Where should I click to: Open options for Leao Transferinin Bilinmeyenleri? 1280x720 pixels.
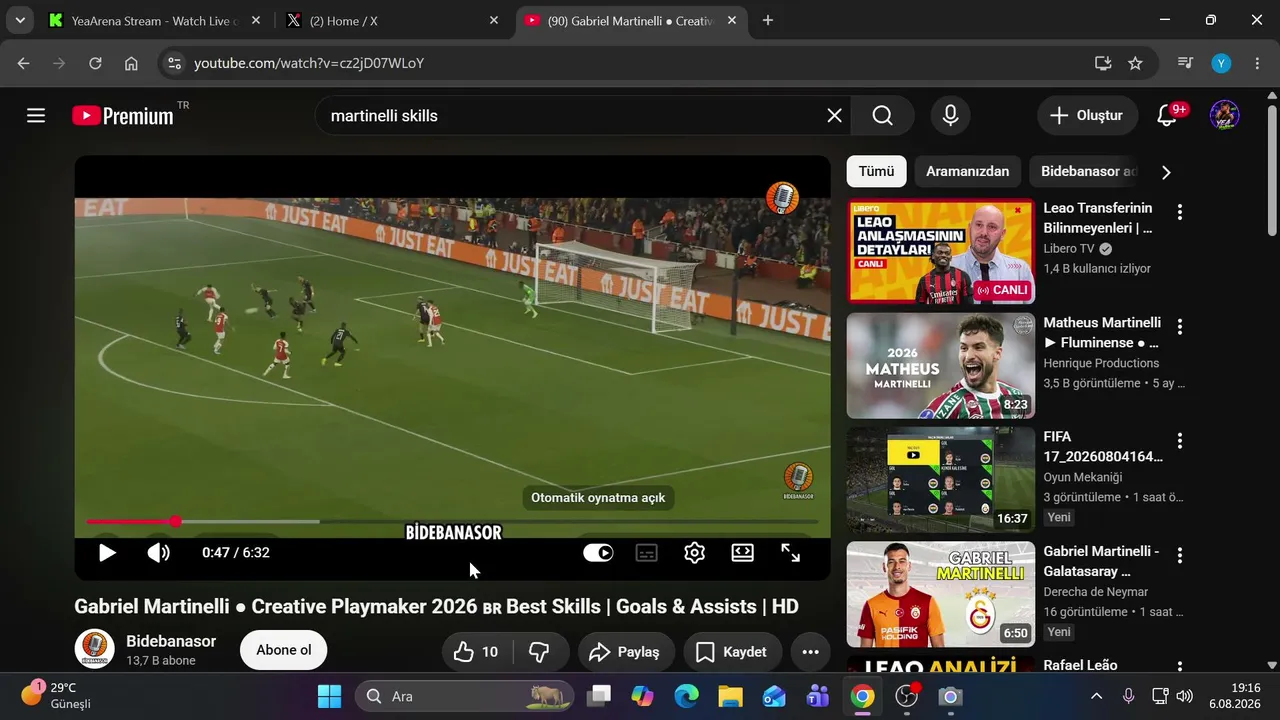coord(1180,212)
